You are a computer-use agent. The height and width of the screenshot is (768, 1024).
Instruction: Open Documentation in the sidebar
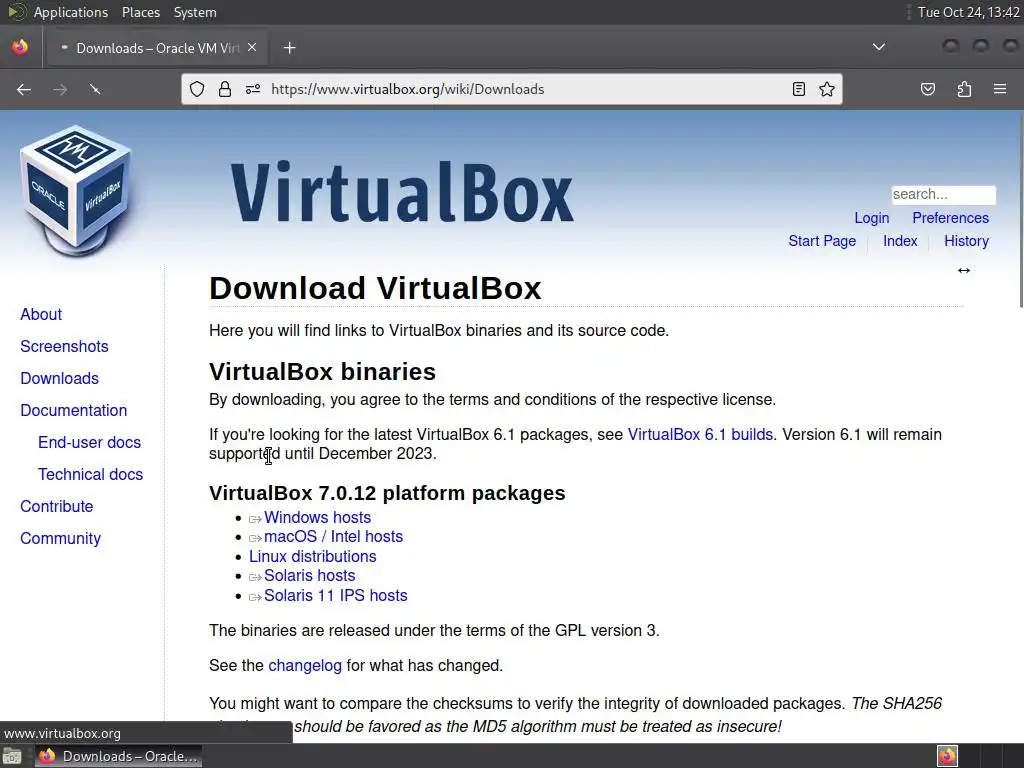coord(74,411)
